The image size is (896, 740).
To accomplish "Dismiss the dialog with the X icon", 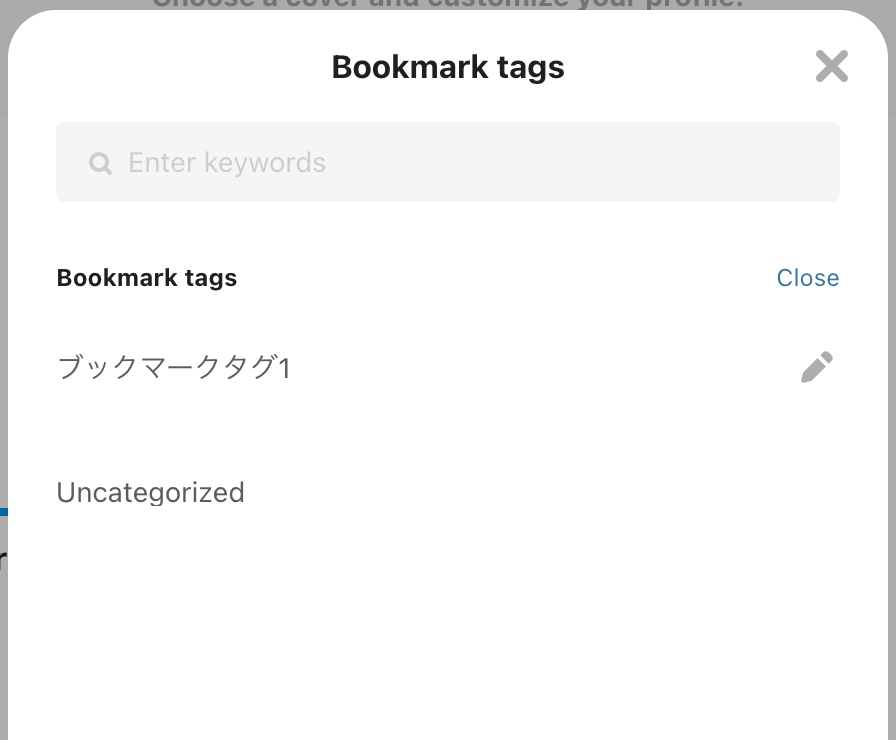I will point(831,66).
